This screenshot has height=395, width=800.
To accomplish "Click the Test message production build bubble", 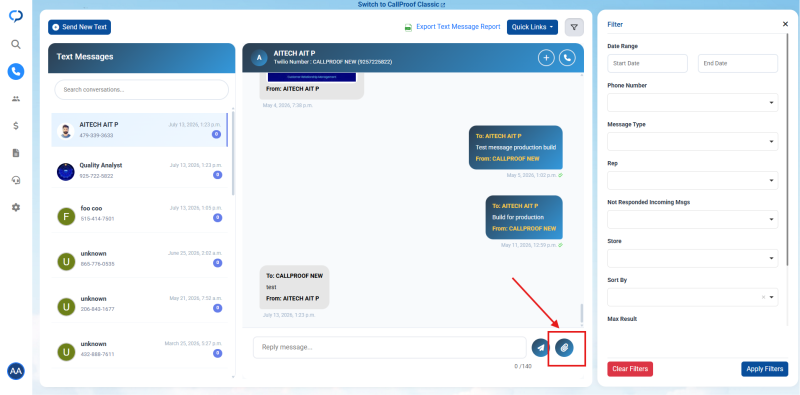I will tap(516, 147).
